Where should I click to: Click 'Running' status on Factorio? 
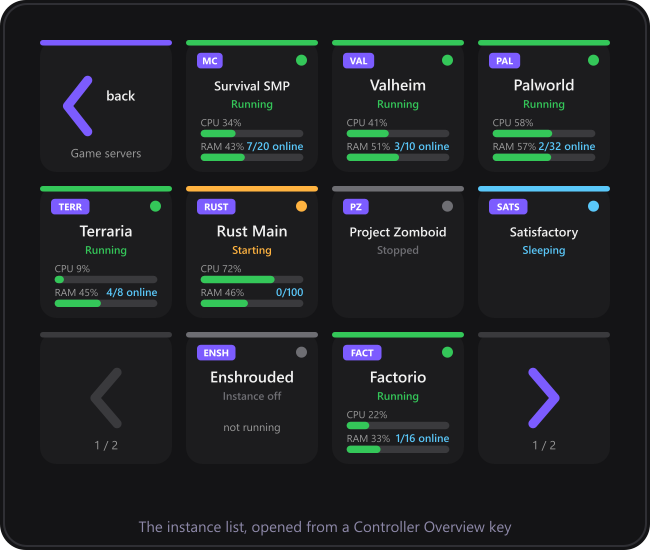[398, 396]
